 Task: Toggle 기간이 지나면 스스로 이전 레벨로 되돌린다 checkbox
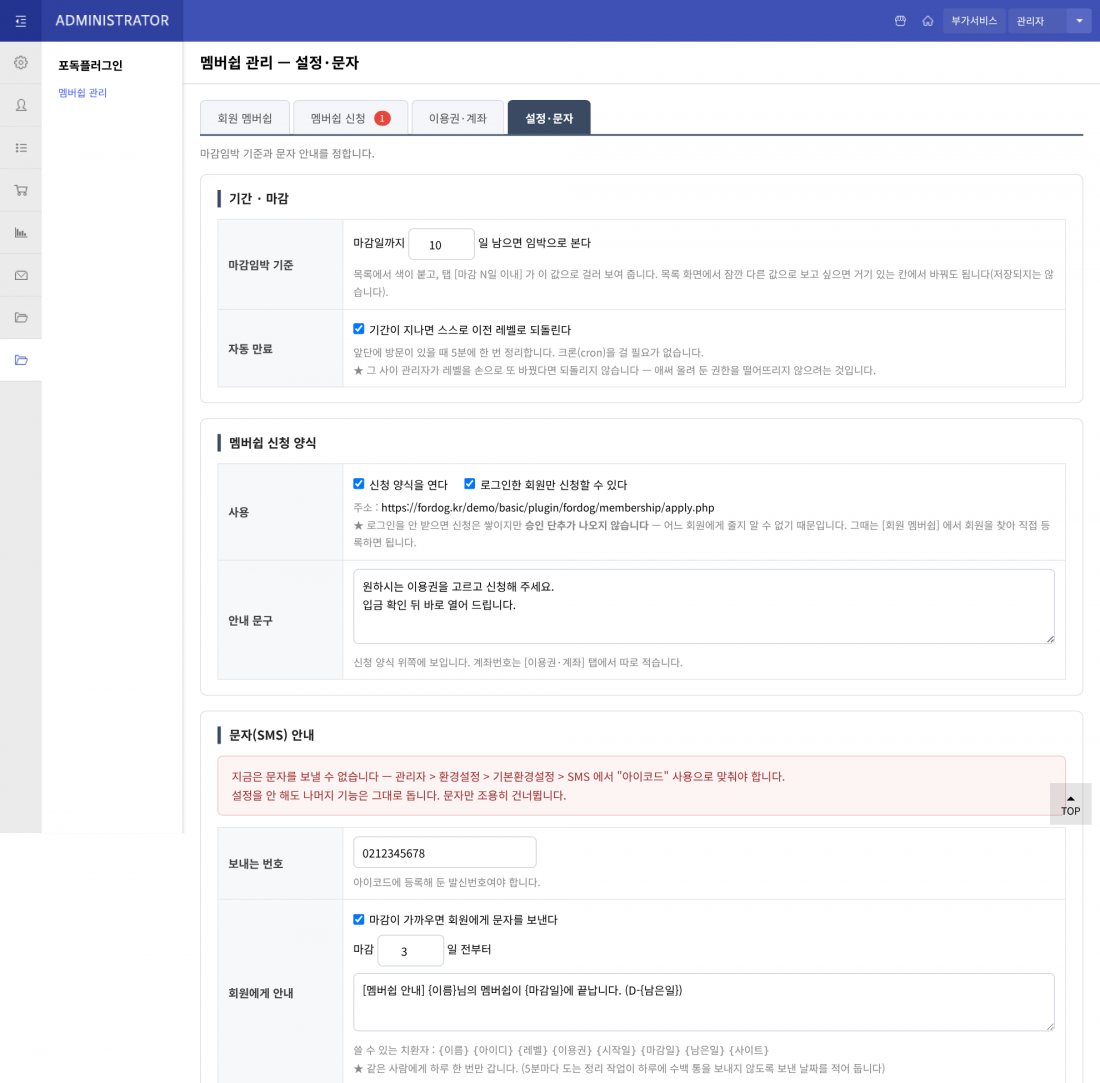[x=358, y=329]
